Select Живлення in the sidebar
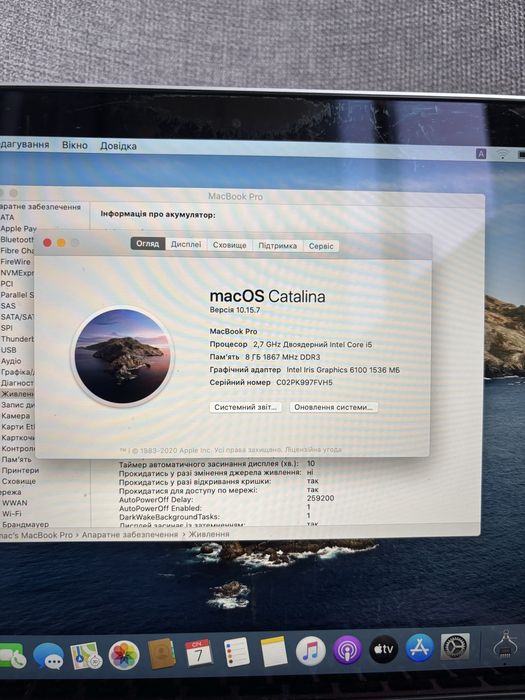The height and width of the screenshot is (700, 525). pos(17,394)
